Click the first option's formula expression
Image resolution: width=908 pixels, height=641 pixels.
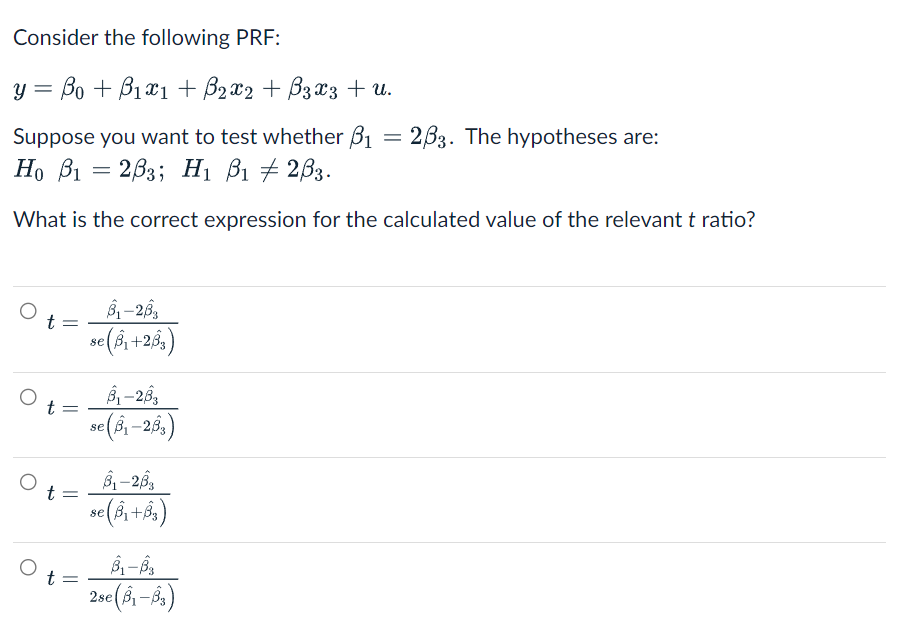112,325
